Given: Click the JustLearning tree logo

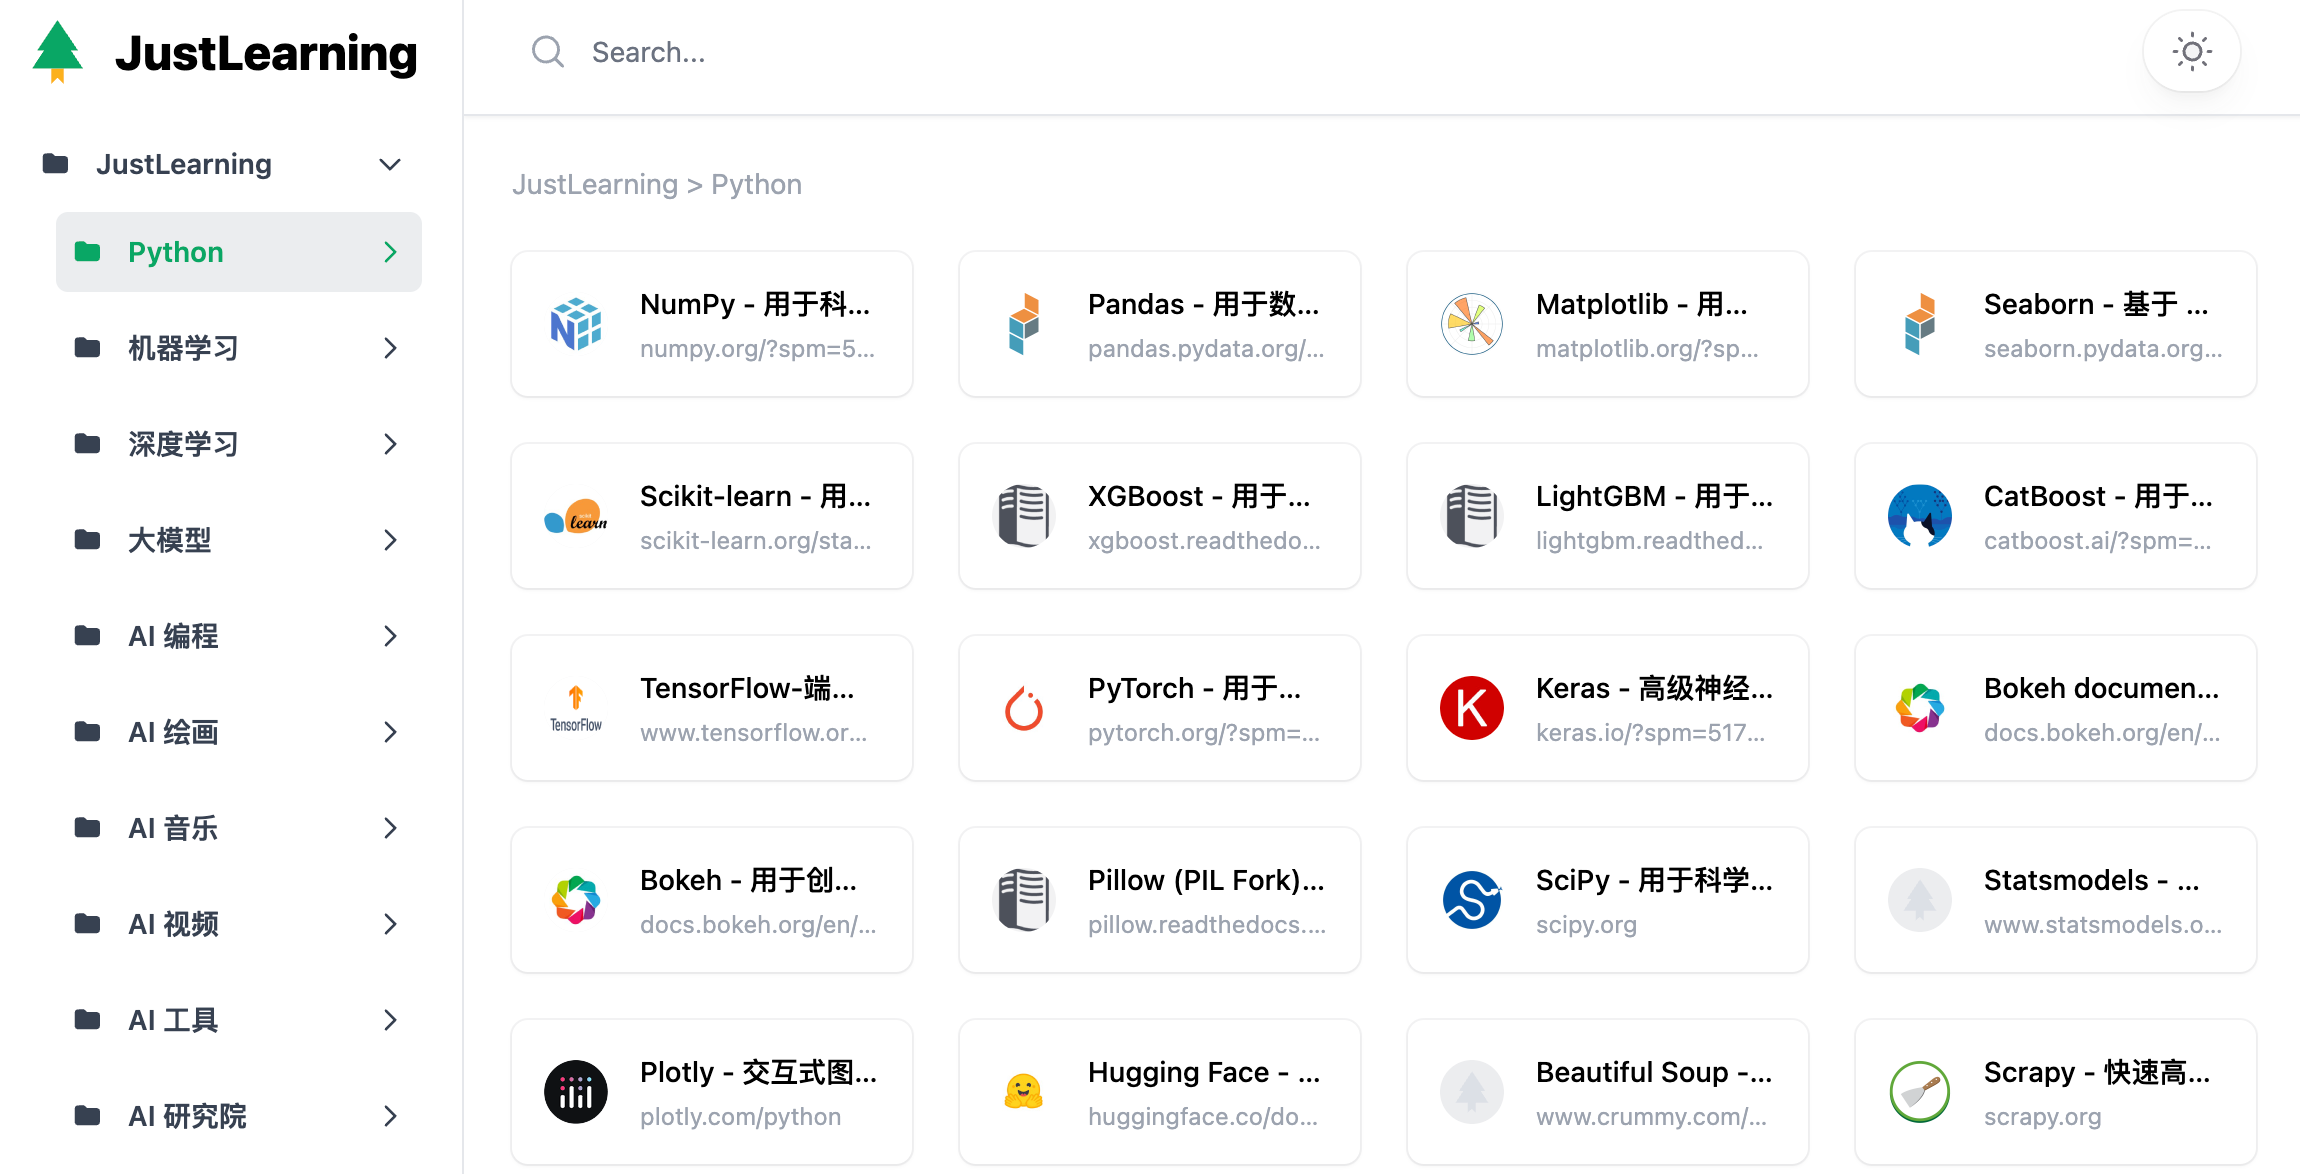Looking at the screenshot, I should (57, 52).
